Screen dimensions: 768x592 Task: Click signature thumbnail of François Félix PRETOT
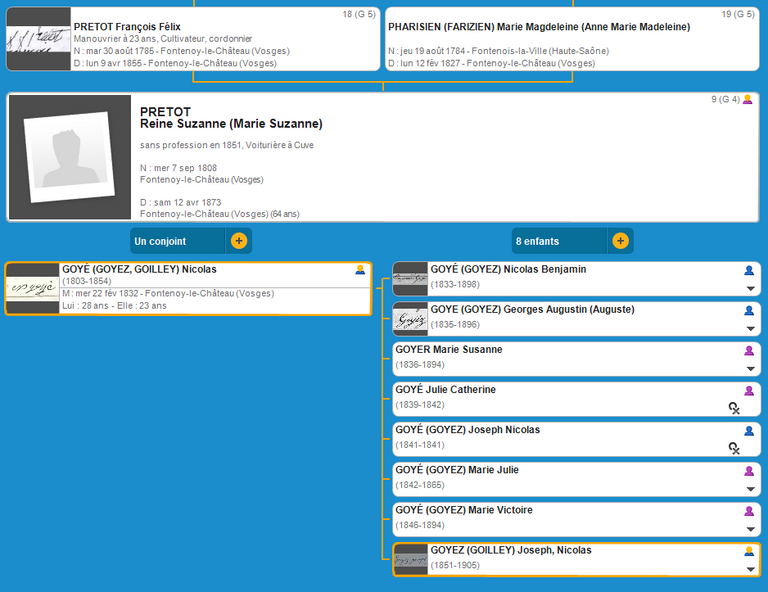click(38, 40)
